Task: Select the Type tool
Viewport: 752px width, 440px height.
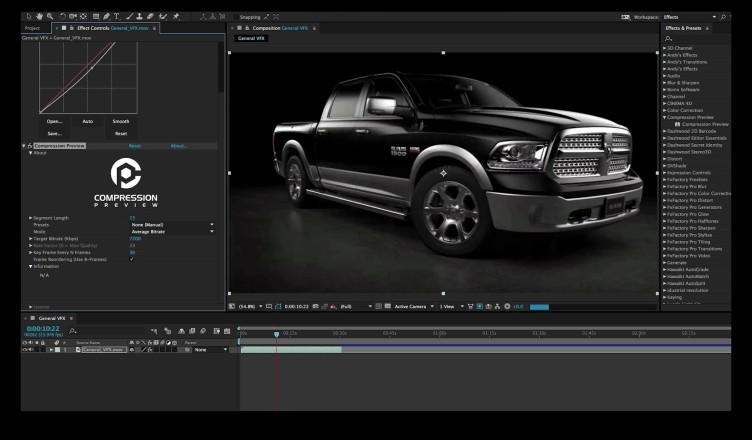Action: (x=117, y=17)
